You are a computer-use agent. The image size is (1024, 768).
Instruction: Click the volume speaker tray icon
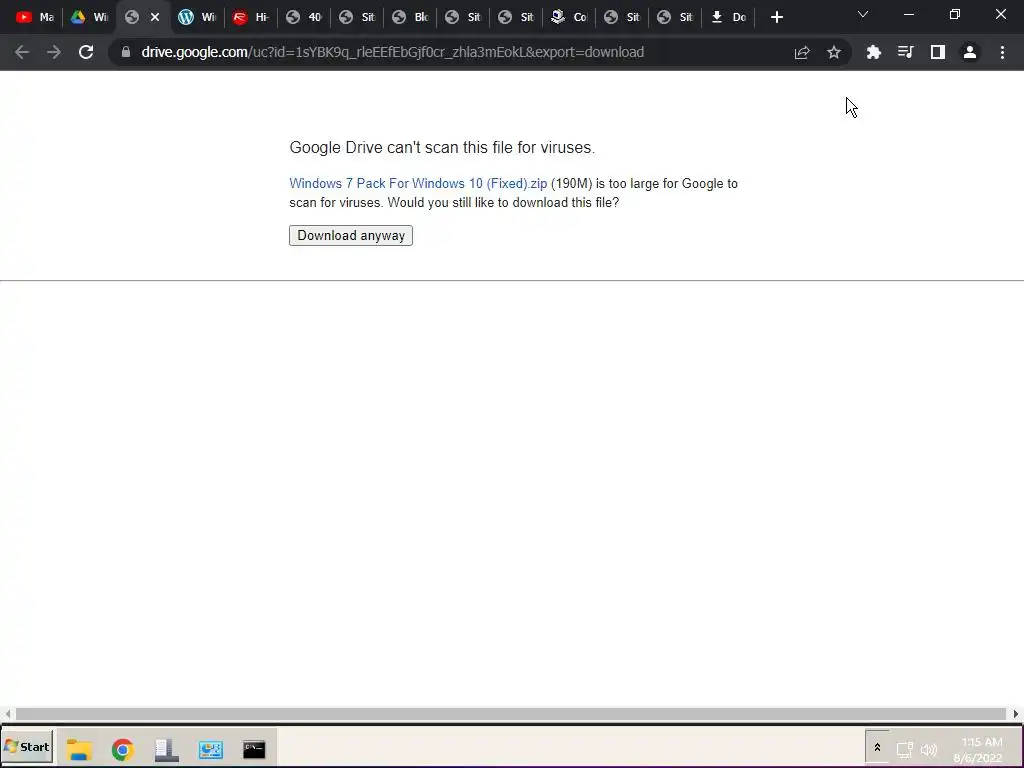[x=928, y=750]
